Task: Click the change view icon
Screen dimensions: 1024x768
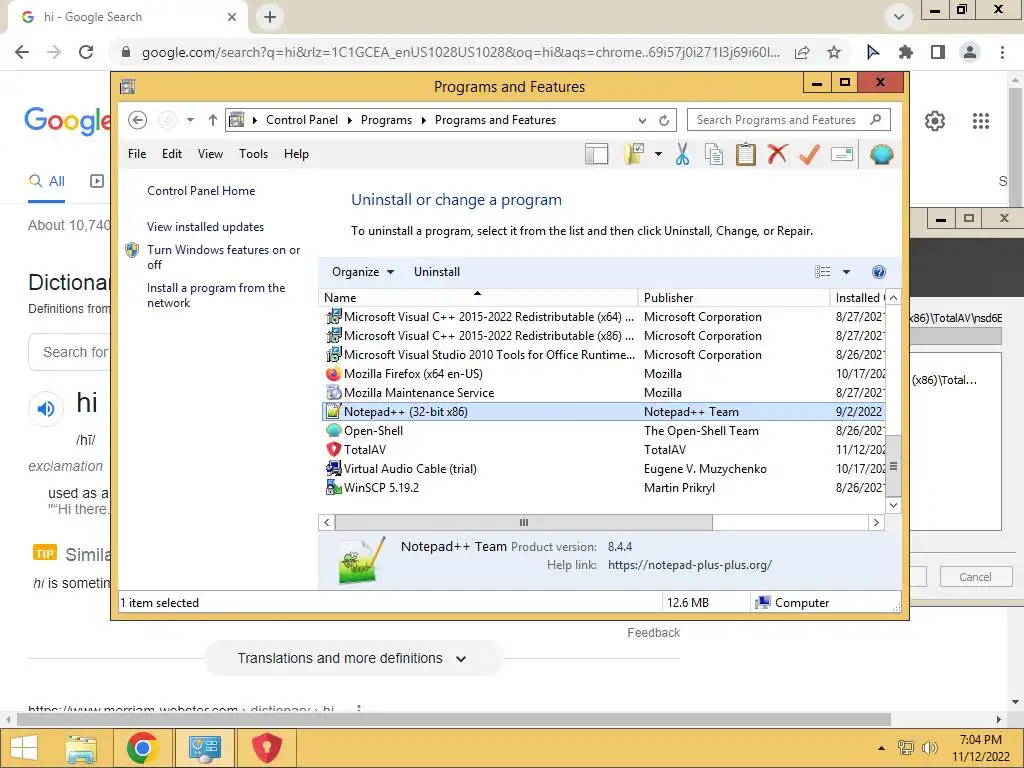Action: 823,272
